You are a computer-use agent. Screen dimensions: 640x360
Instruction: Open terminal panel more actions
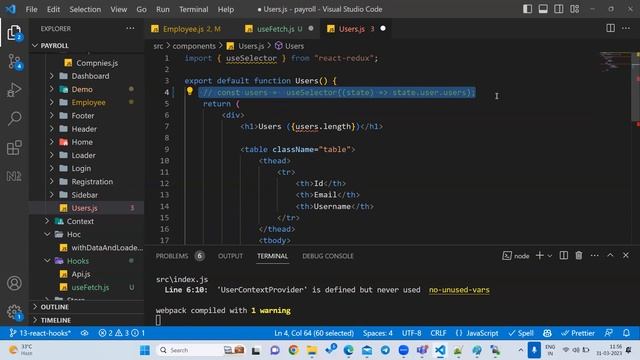(594, 256)
